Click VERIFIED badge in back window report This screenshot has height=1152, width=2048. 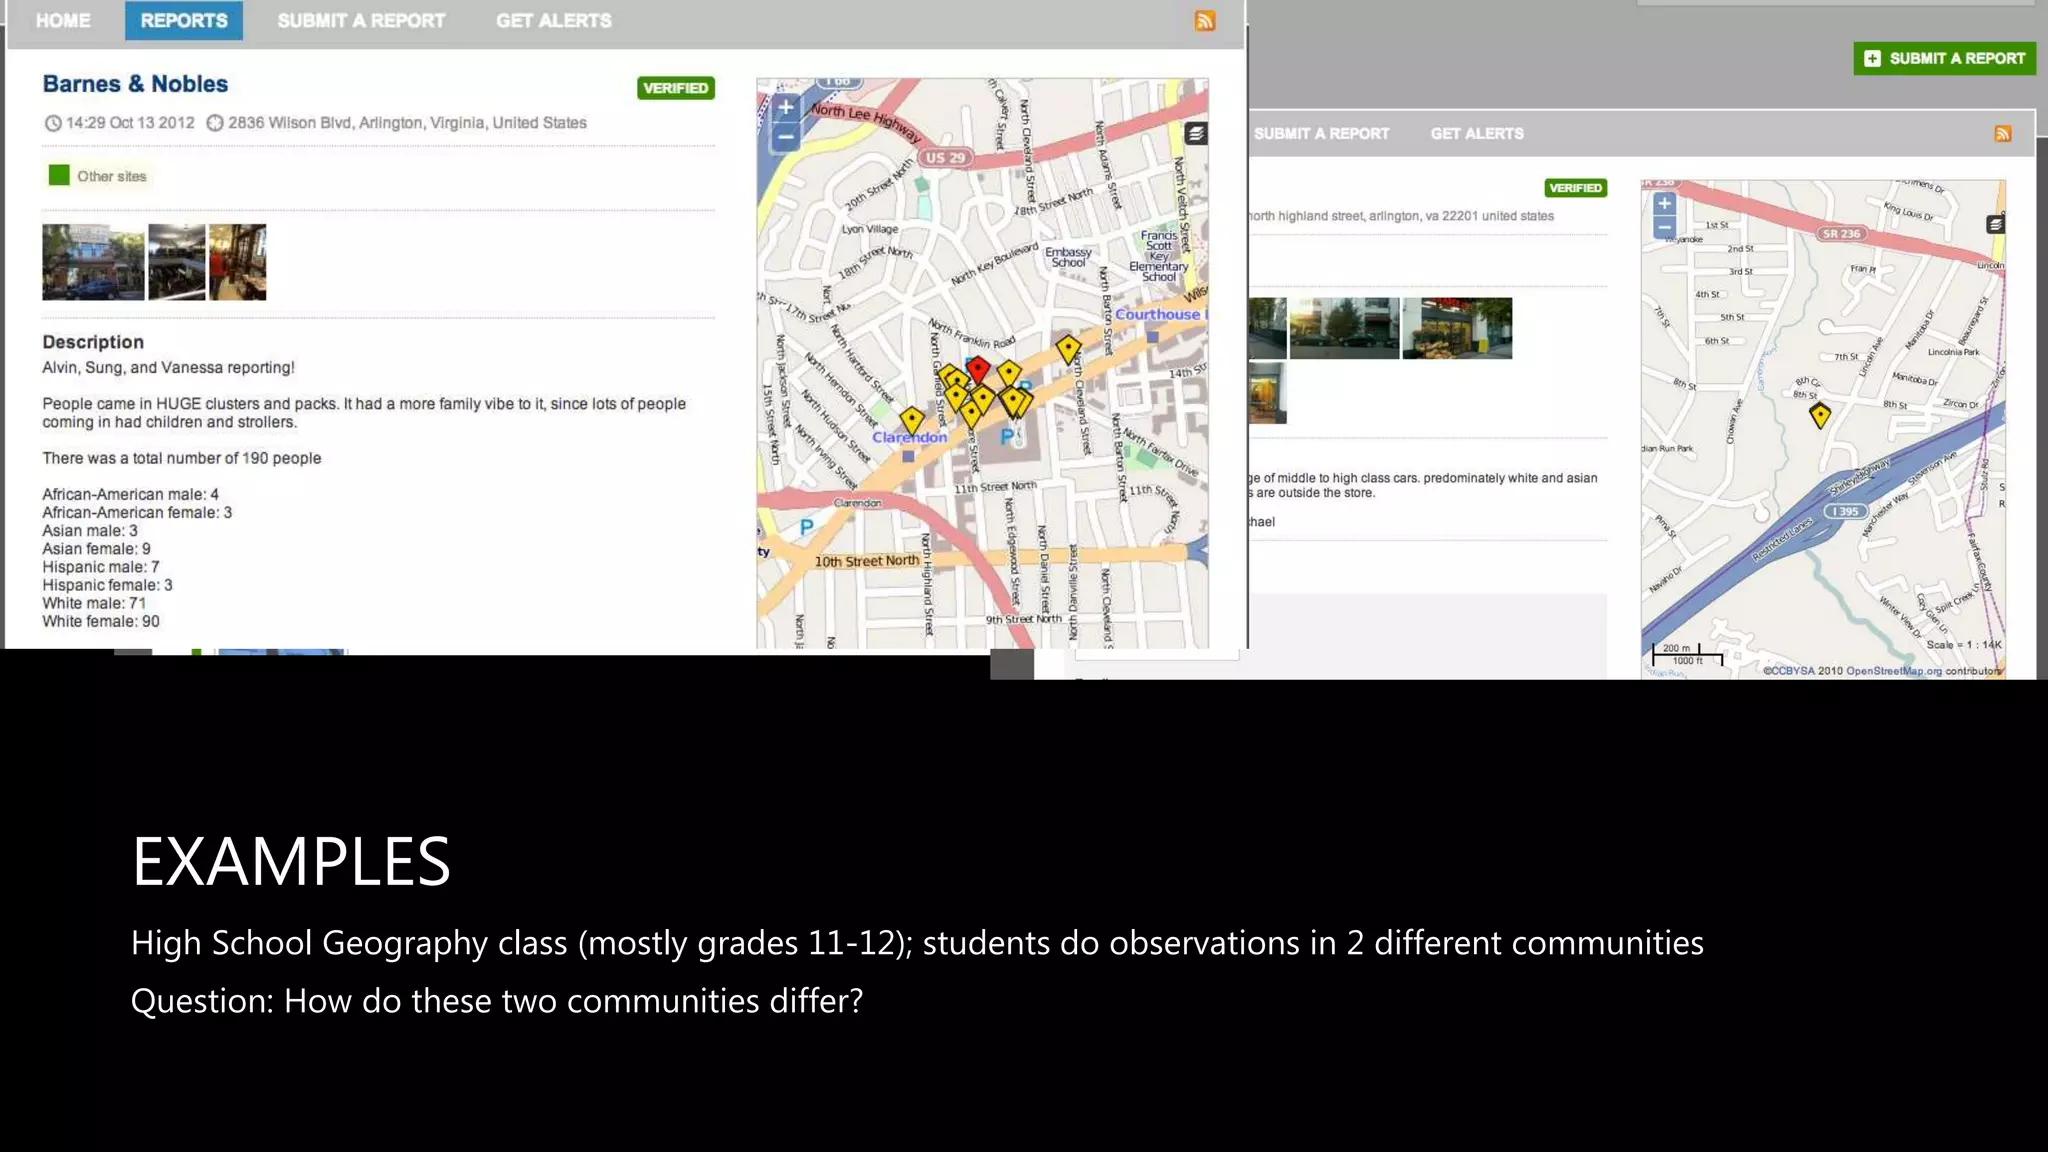click(x=1575, y=188)
